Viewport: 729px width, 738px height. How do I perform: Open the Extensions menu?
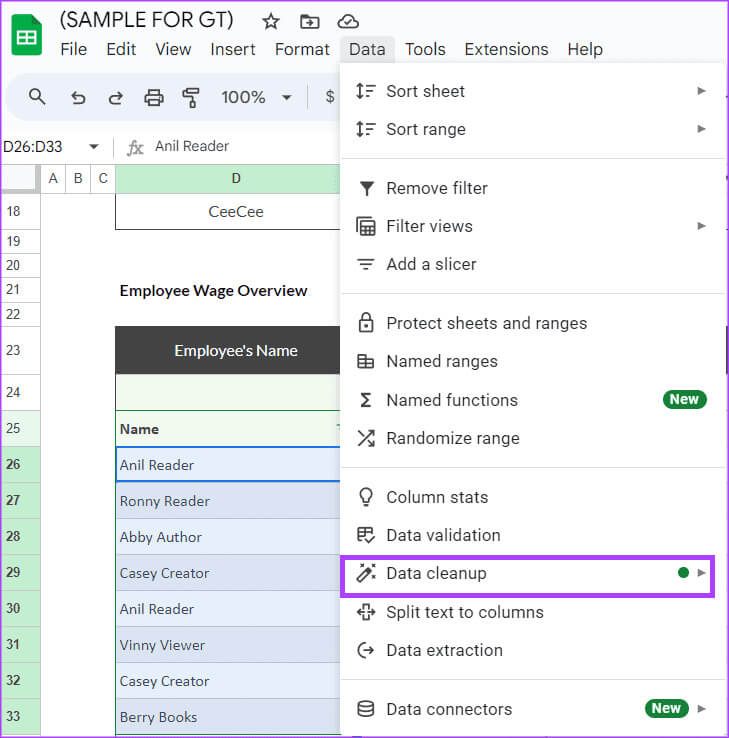[506, 49]
